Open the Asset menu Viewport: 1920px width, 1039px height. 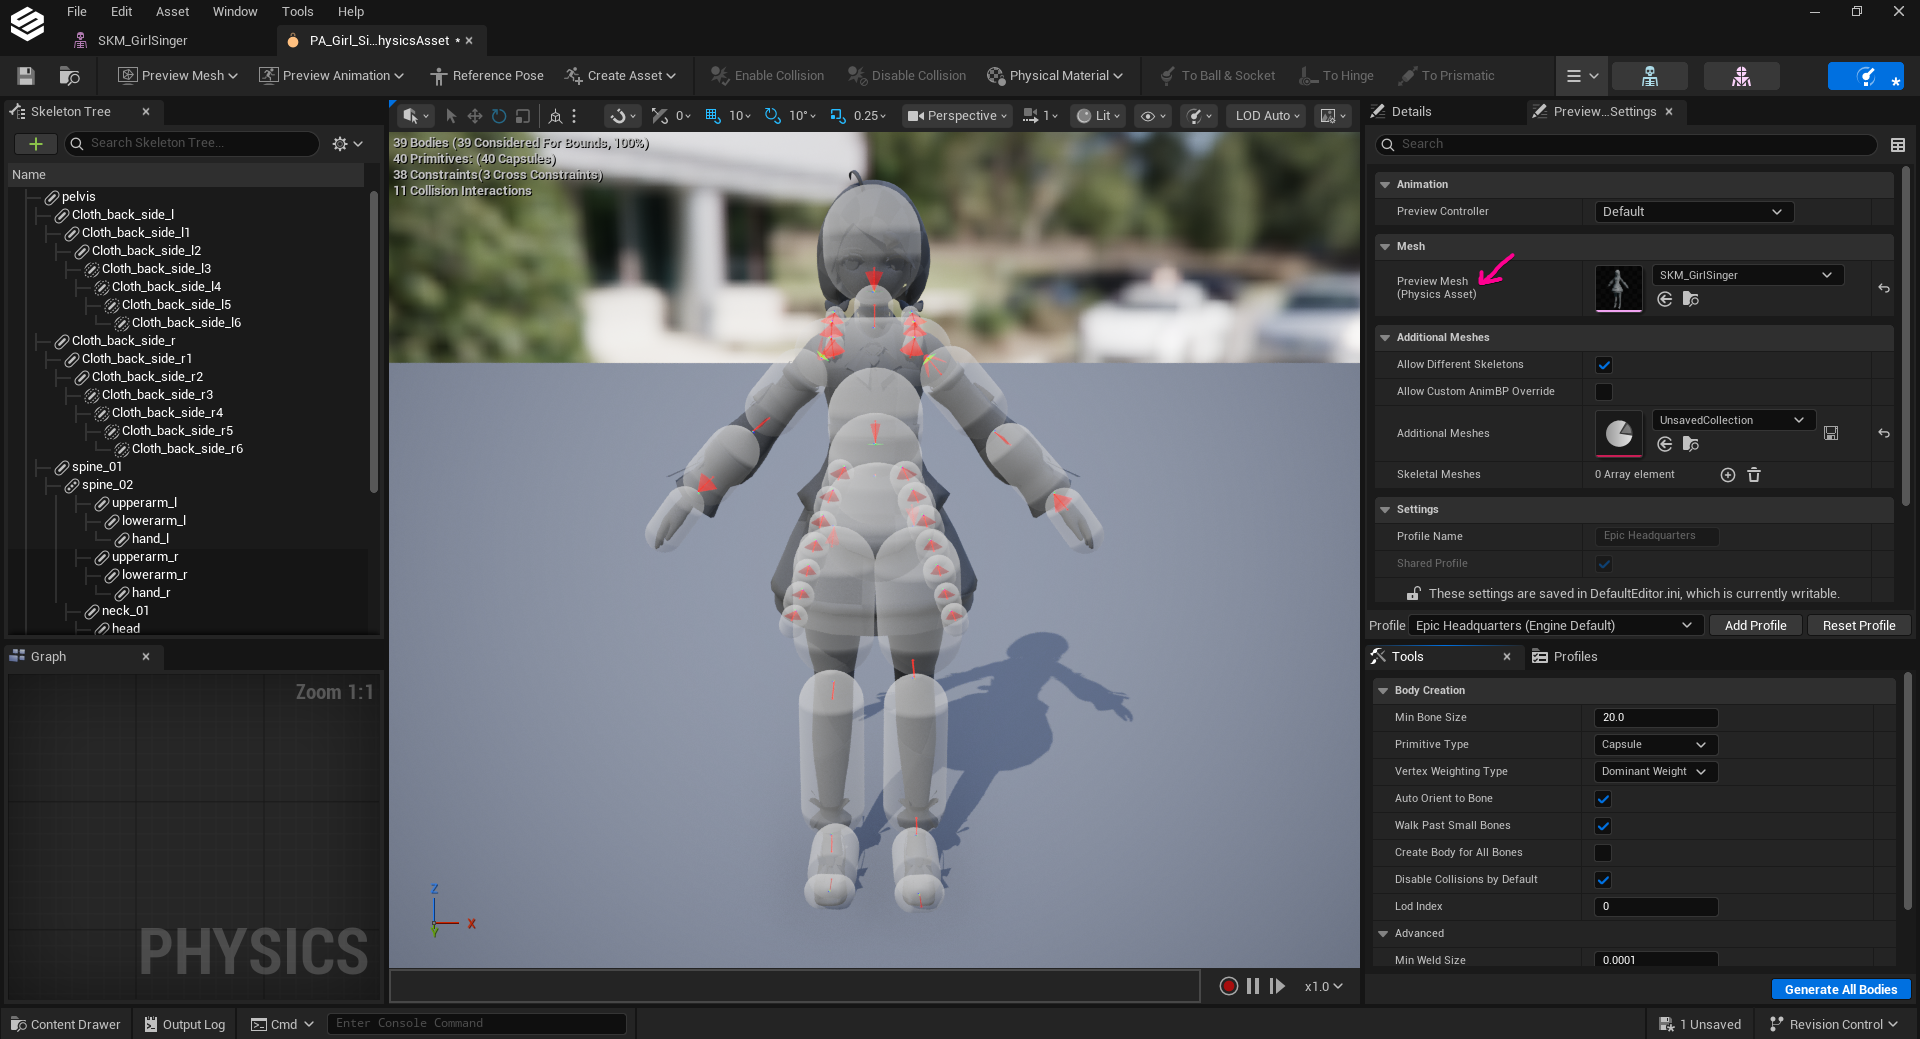coord(172,12)
